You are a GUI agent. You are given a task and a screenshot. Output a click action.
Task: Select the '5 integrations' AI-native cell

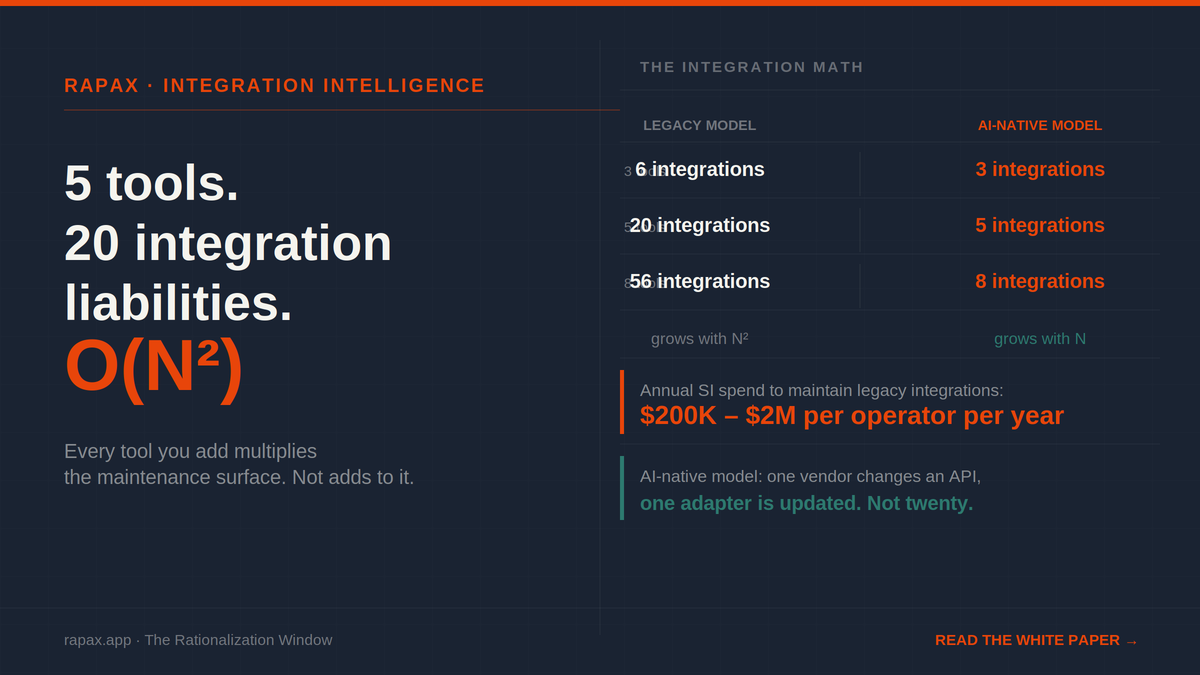1040,225
